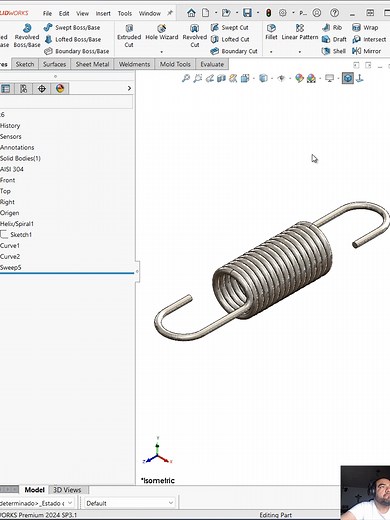This screenshot has height=520, width=390.
Task: Open the View Settings monitor icon
Action: tap(329, 79)
